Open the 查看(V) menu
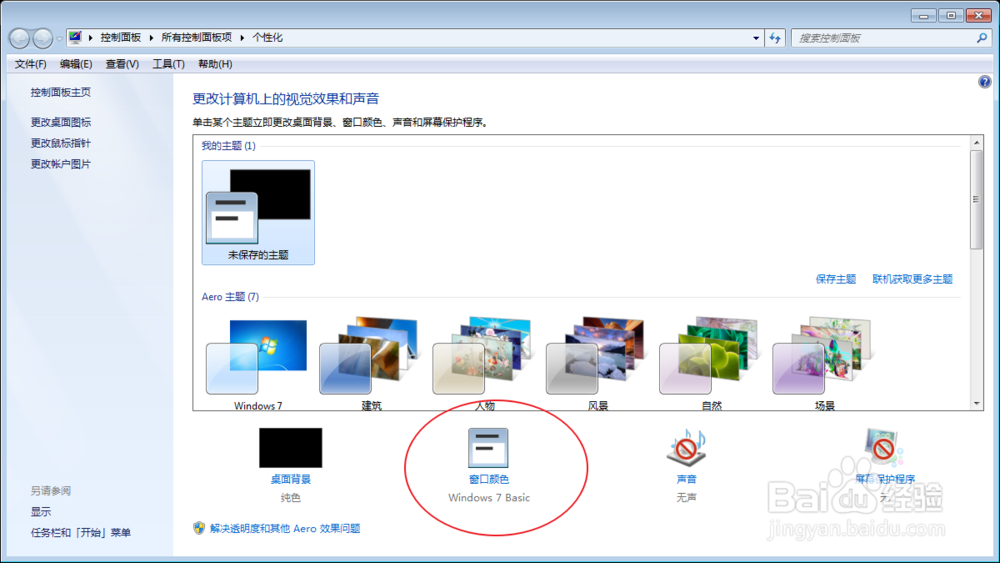 (x=122, y=64)
